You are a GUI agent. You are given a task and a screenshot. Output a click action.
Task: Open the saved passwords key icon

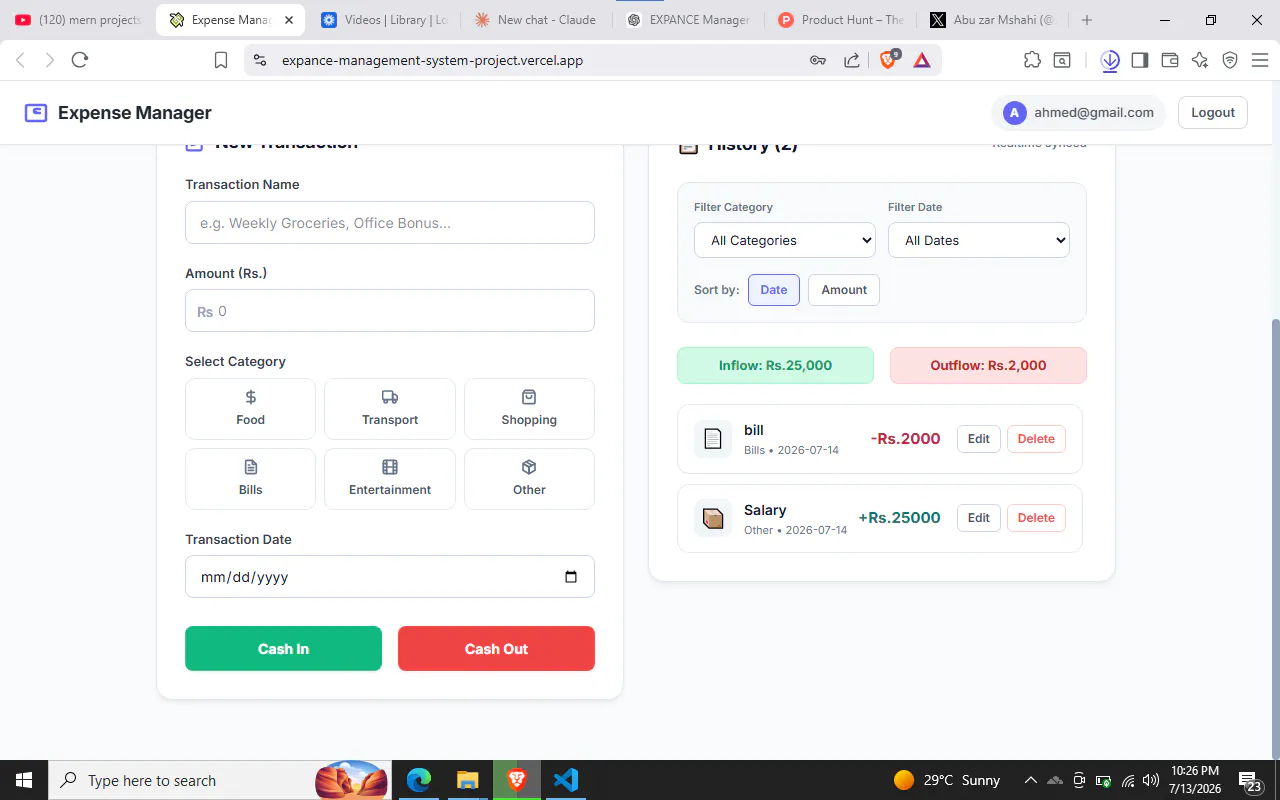(818, 60)
